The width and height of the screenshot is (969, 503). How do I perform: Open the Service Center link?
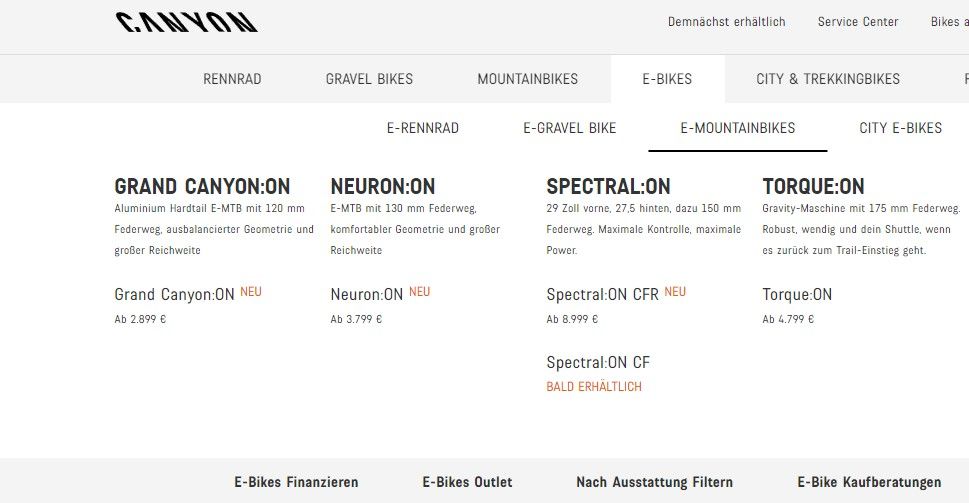858,22
